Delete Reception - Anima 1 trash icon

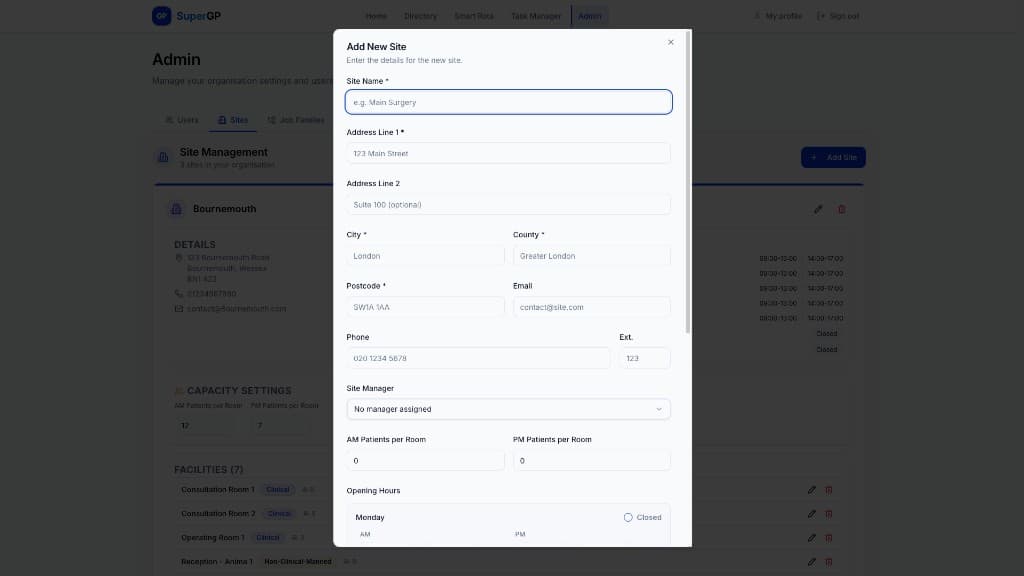coord(829,562)
